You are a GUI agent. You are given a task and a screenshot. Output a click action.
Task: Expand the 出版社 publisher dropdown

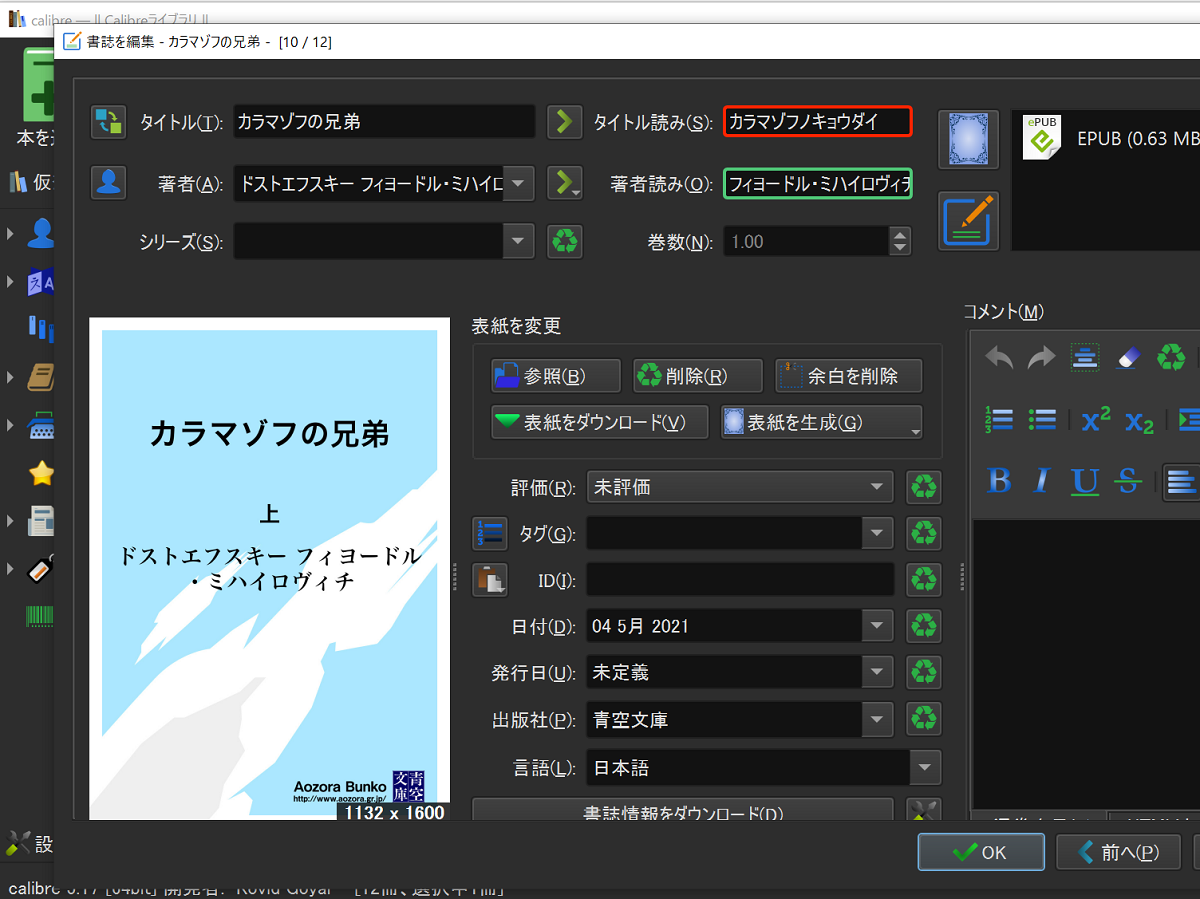[877, 719]
